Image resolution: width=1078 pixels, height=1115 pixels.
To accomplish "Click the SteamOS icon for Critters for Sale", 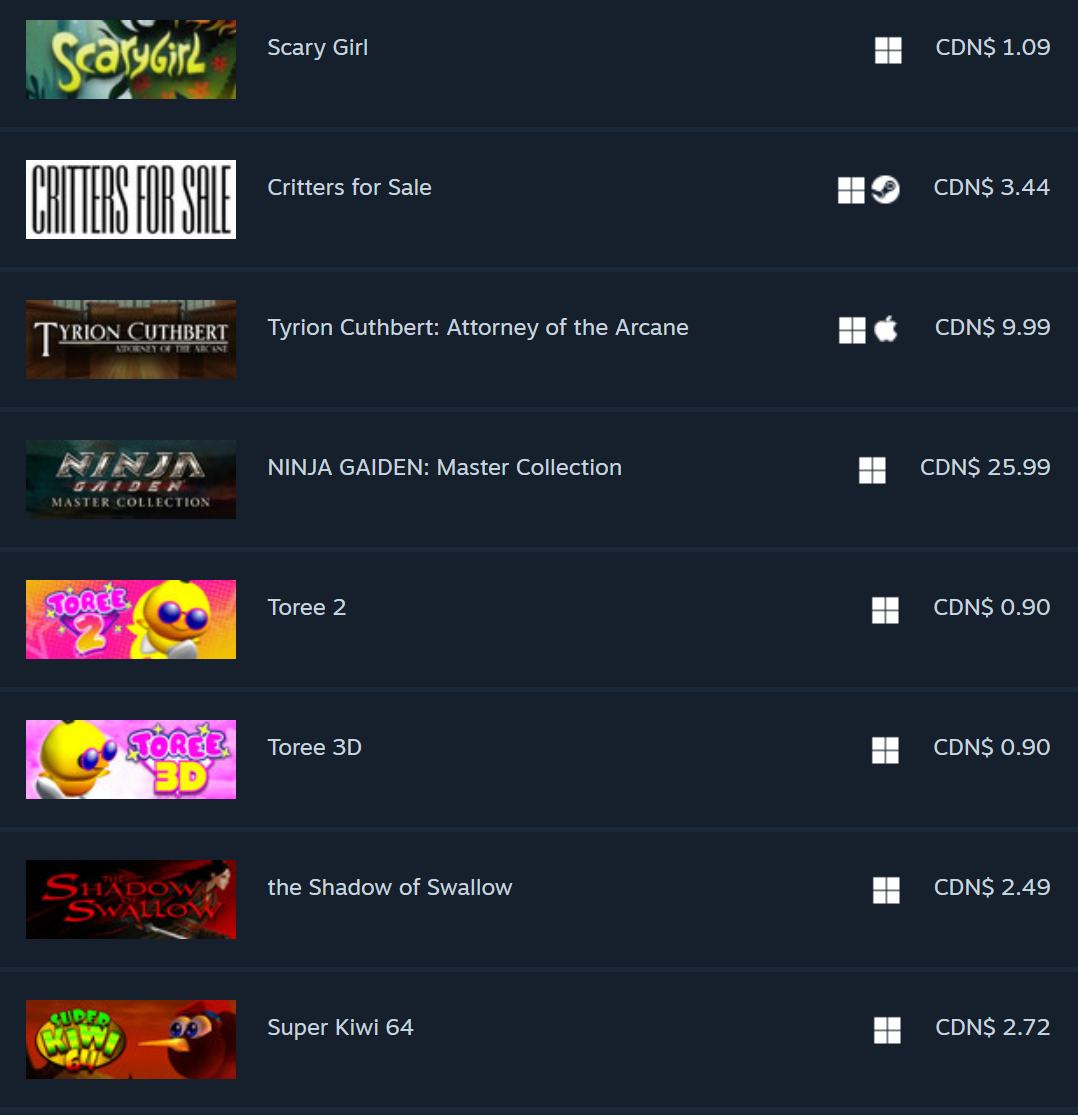I will (885, 190).
